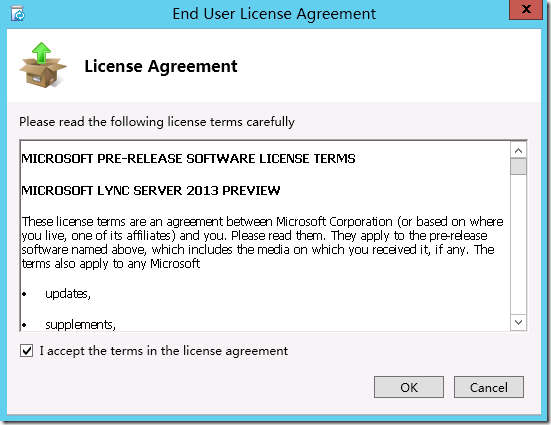Click the 'updates,' bullet item
The width and height of the screenshot is (551, 425).
point(68,294)
